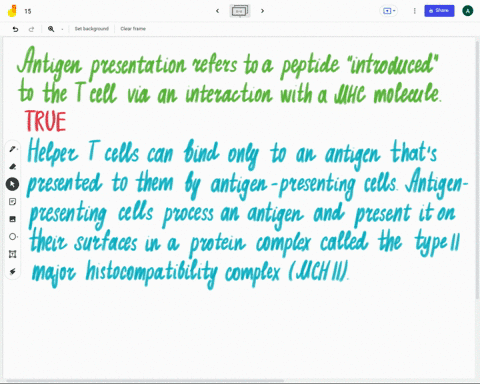Insert an image with Add image tool
Screen dimensions: 480x384
(13, 219)
